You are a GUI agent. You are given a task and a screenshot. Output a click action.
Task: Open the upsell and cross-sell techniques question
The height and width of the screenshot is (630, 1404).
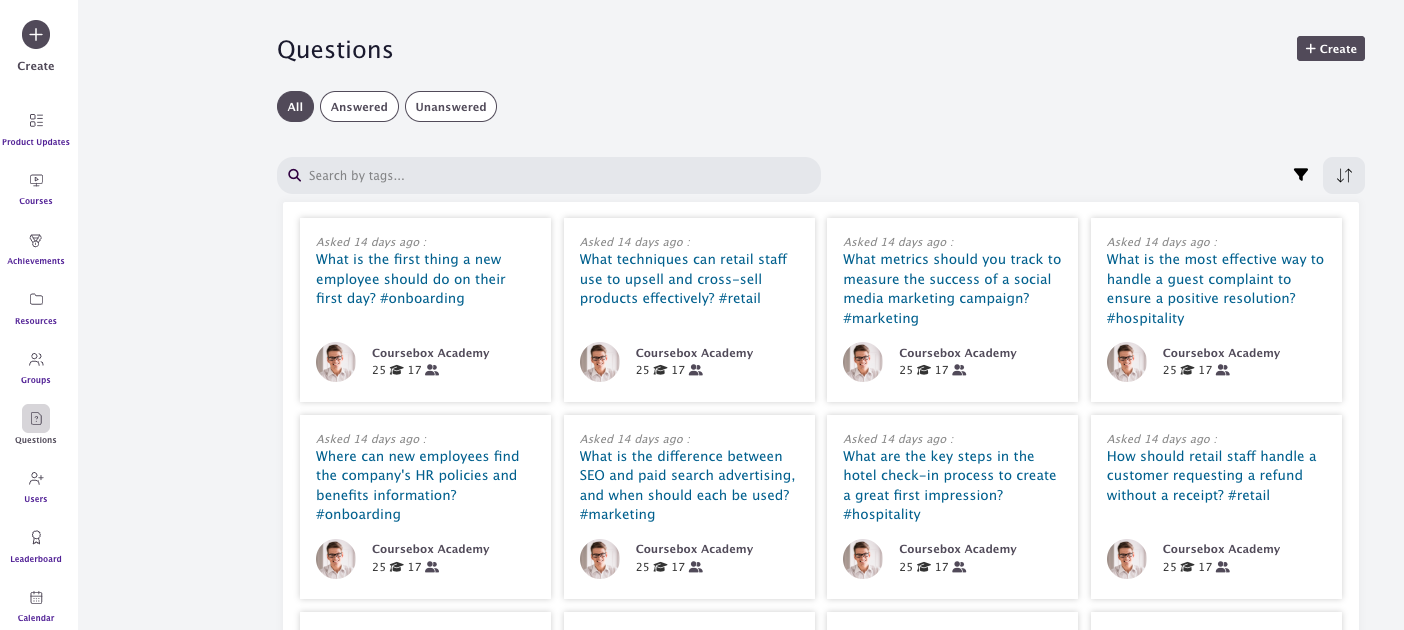click(x=683, y=279)
